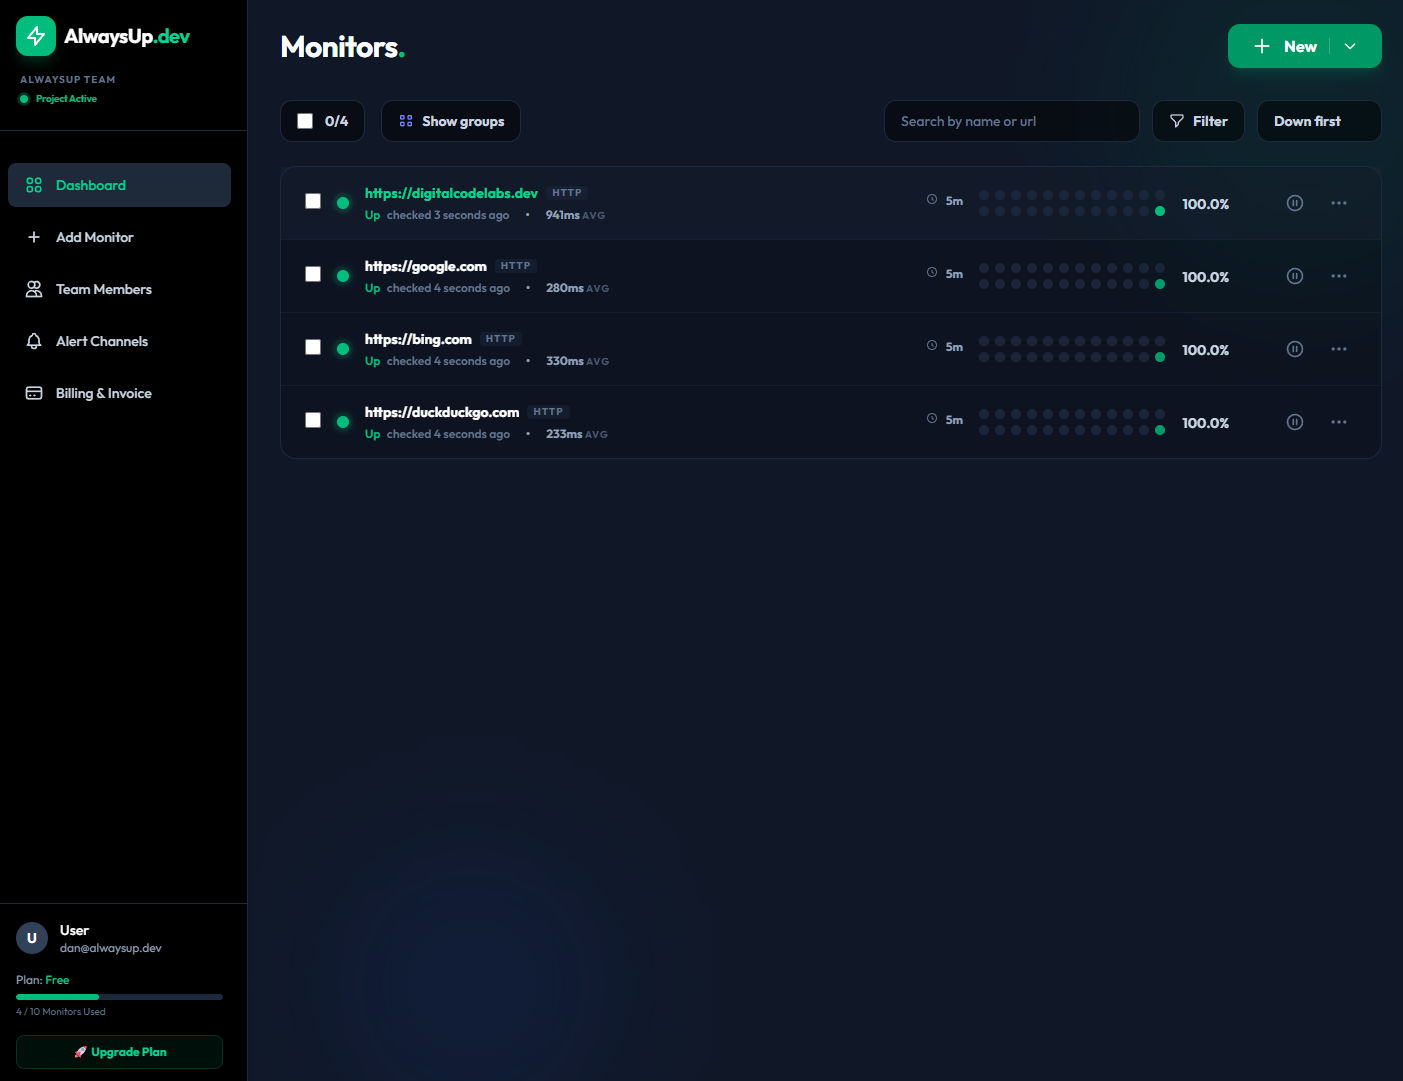
Task: Open the Down first sort dropdown
Action: tap(1319, 121)
